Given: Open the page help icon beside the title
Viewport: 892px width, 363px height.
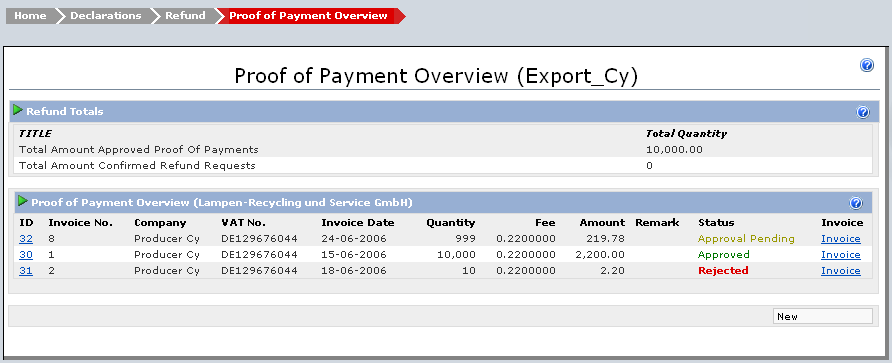Looking at the screenshot, I should [x=866, y=65].
